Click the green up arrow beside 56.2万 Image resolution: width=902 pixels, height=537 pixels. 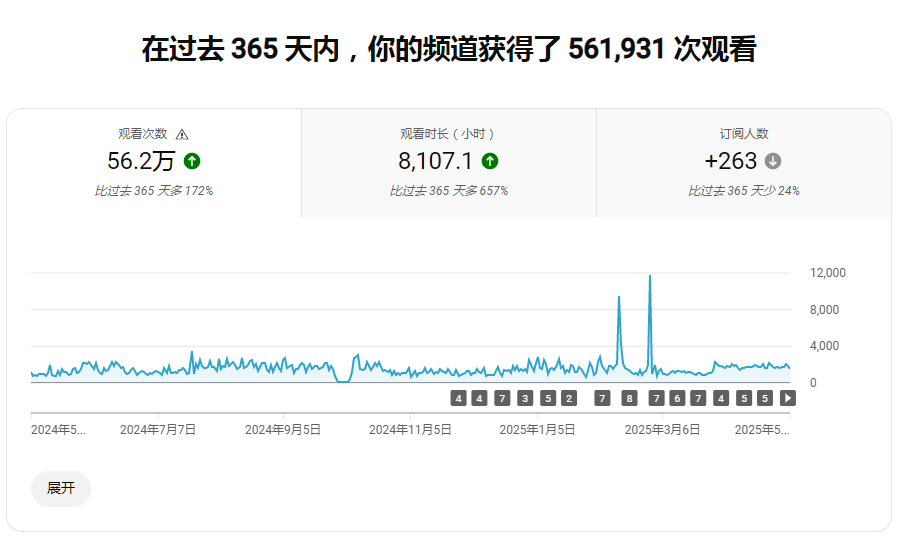[192, 161]
